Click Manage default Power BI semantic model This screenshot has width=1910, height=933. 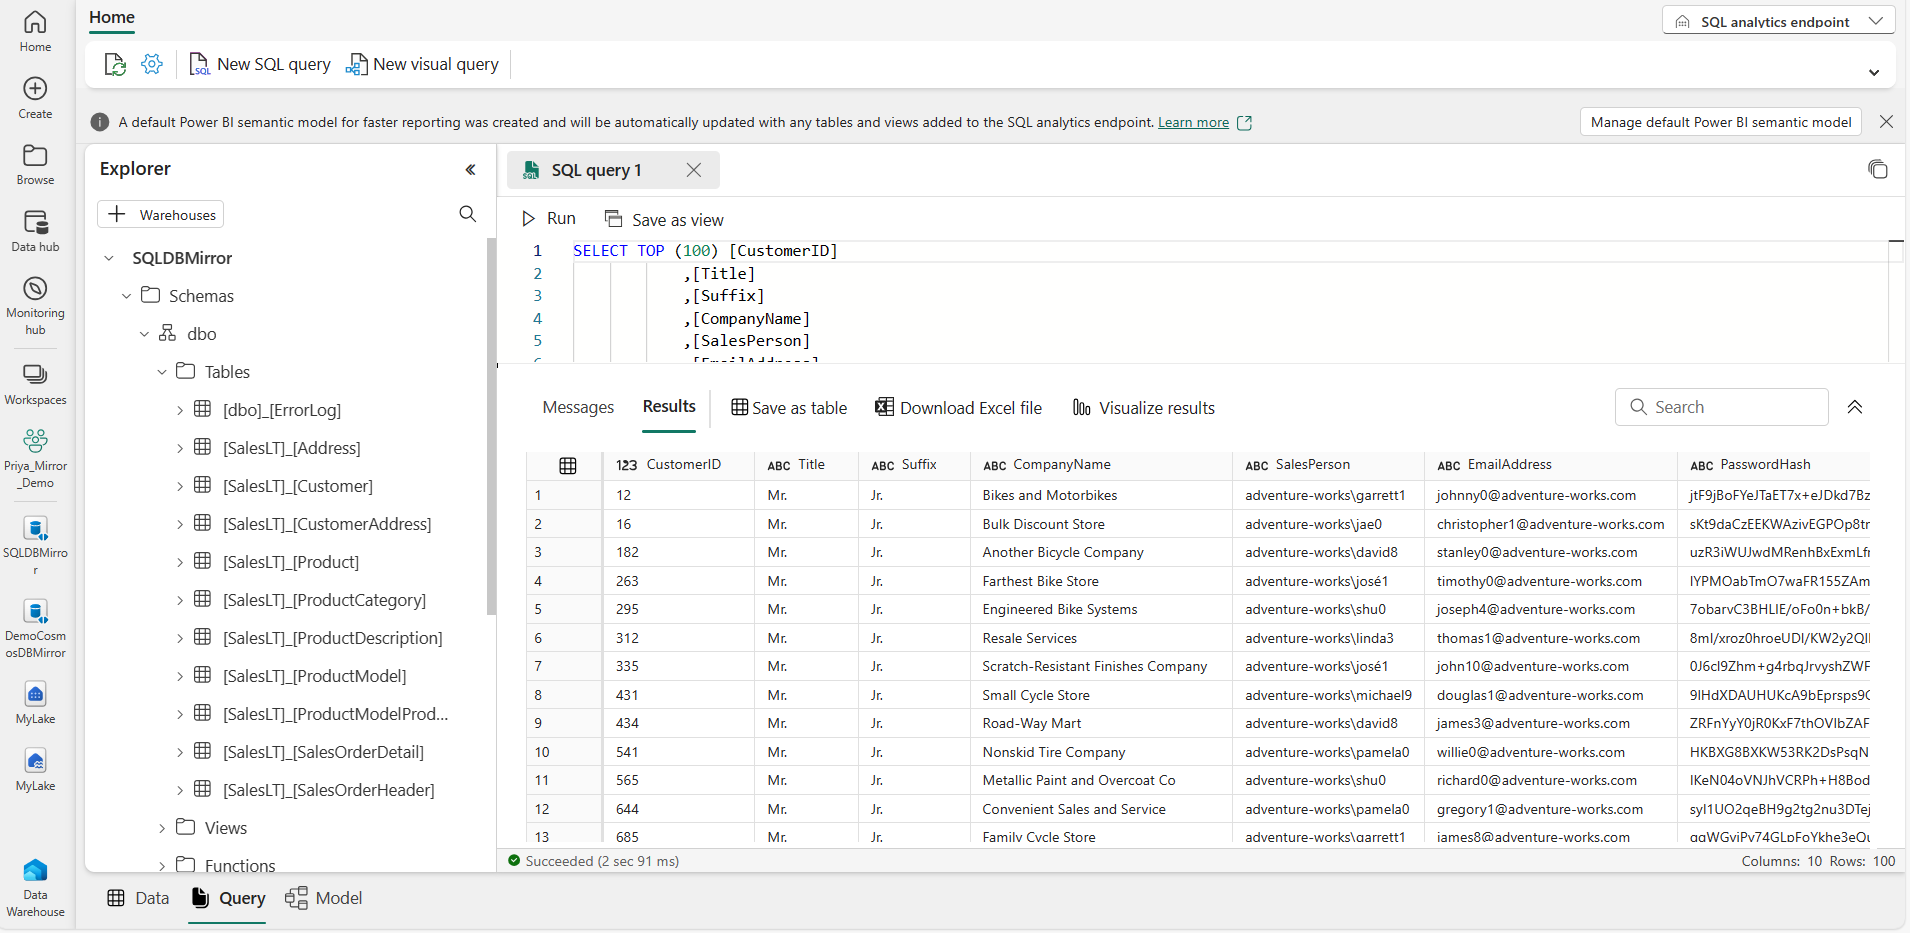click(1721, 122)
